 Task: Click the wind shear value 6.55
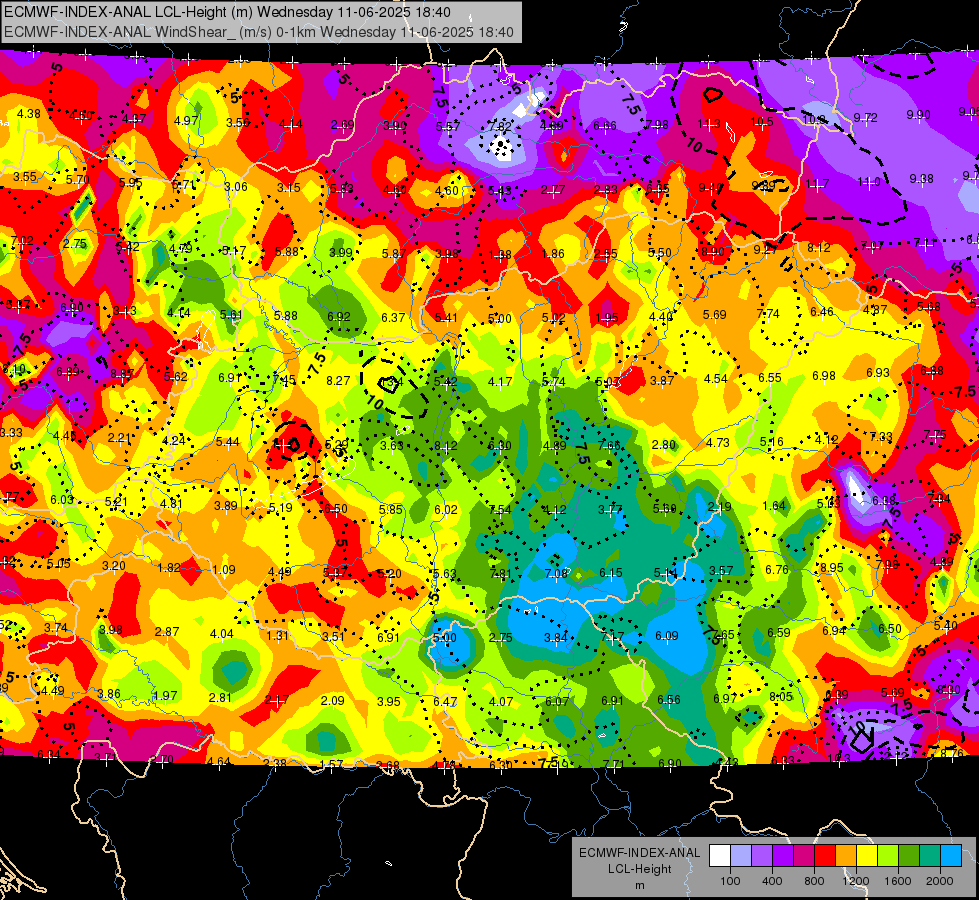770,377
